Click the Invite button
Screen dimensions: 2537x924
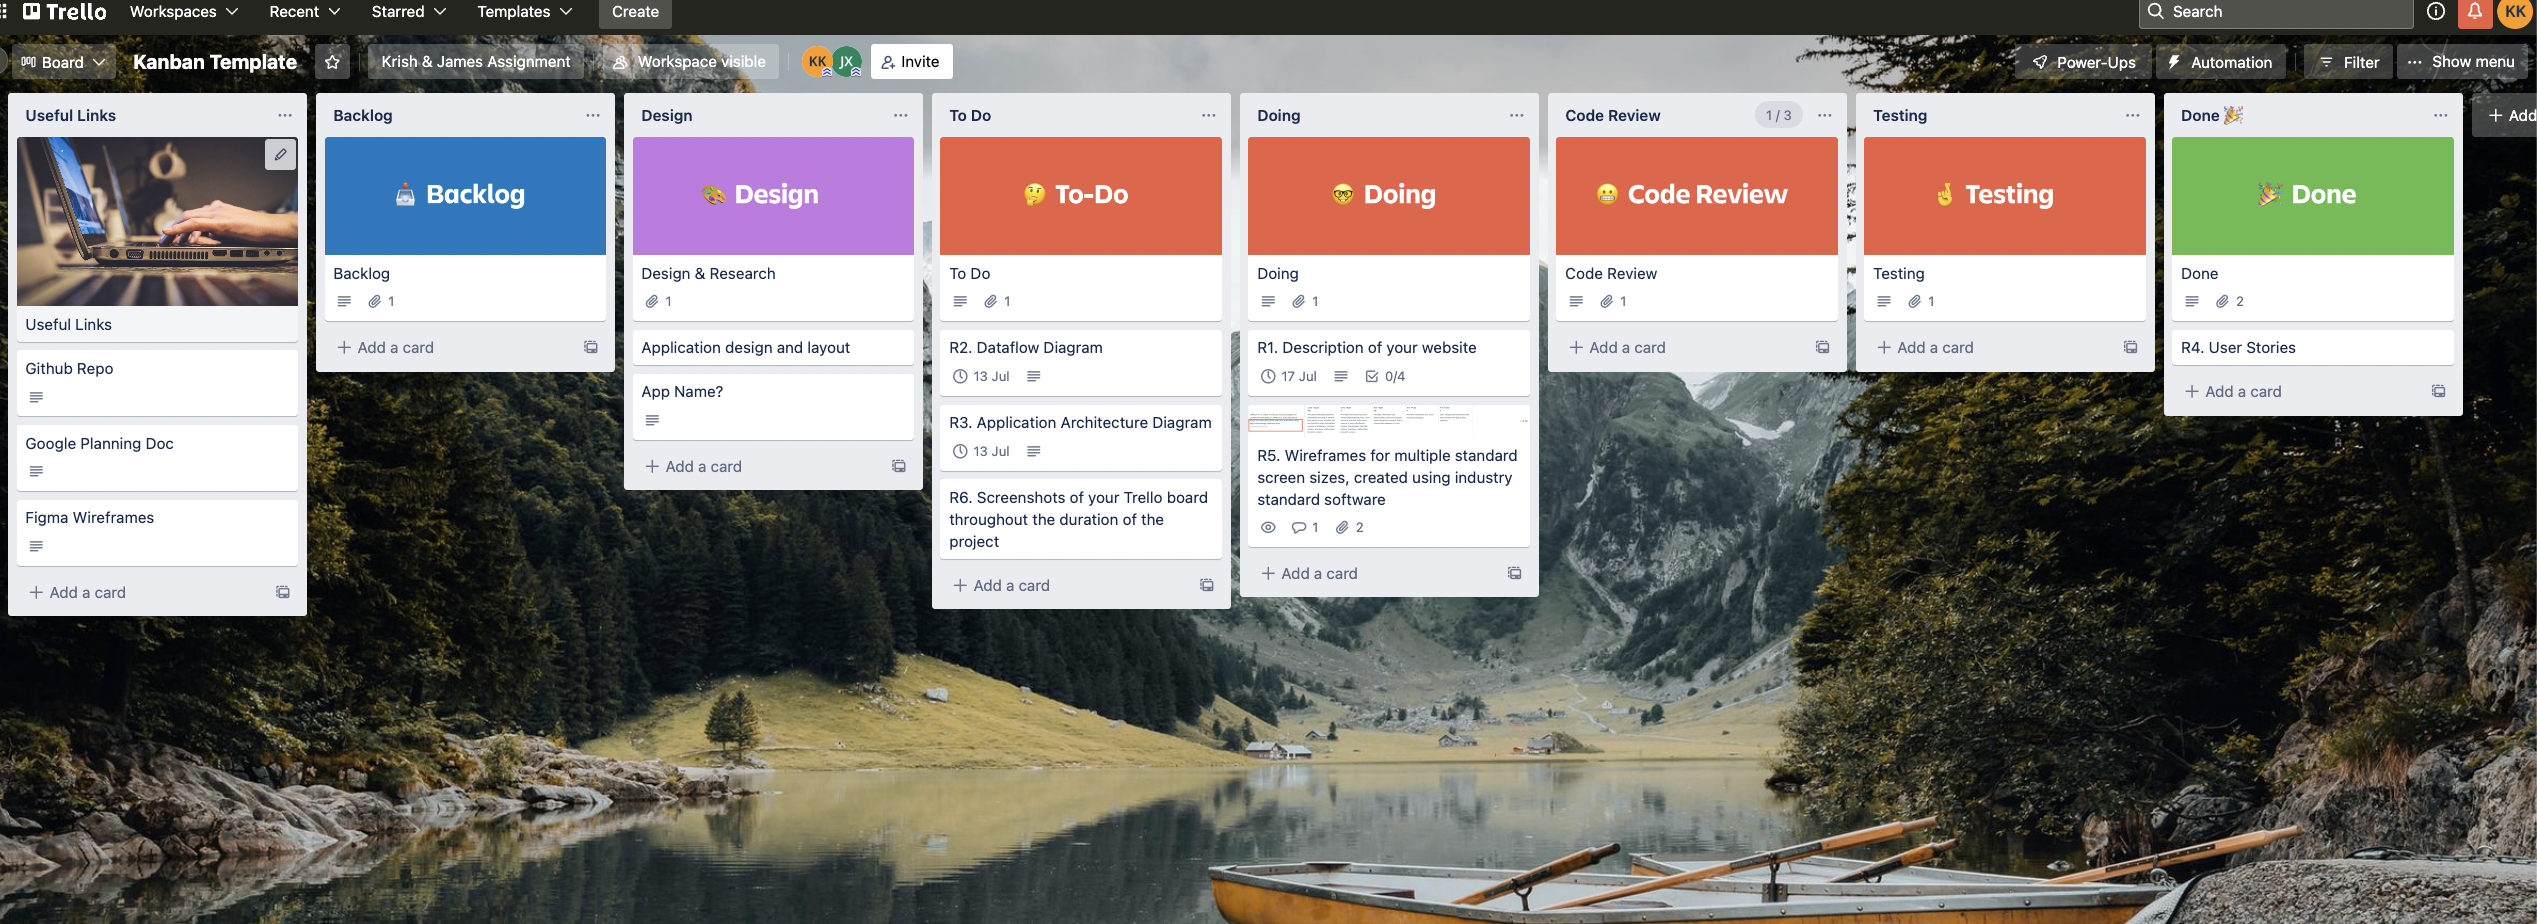911,62
